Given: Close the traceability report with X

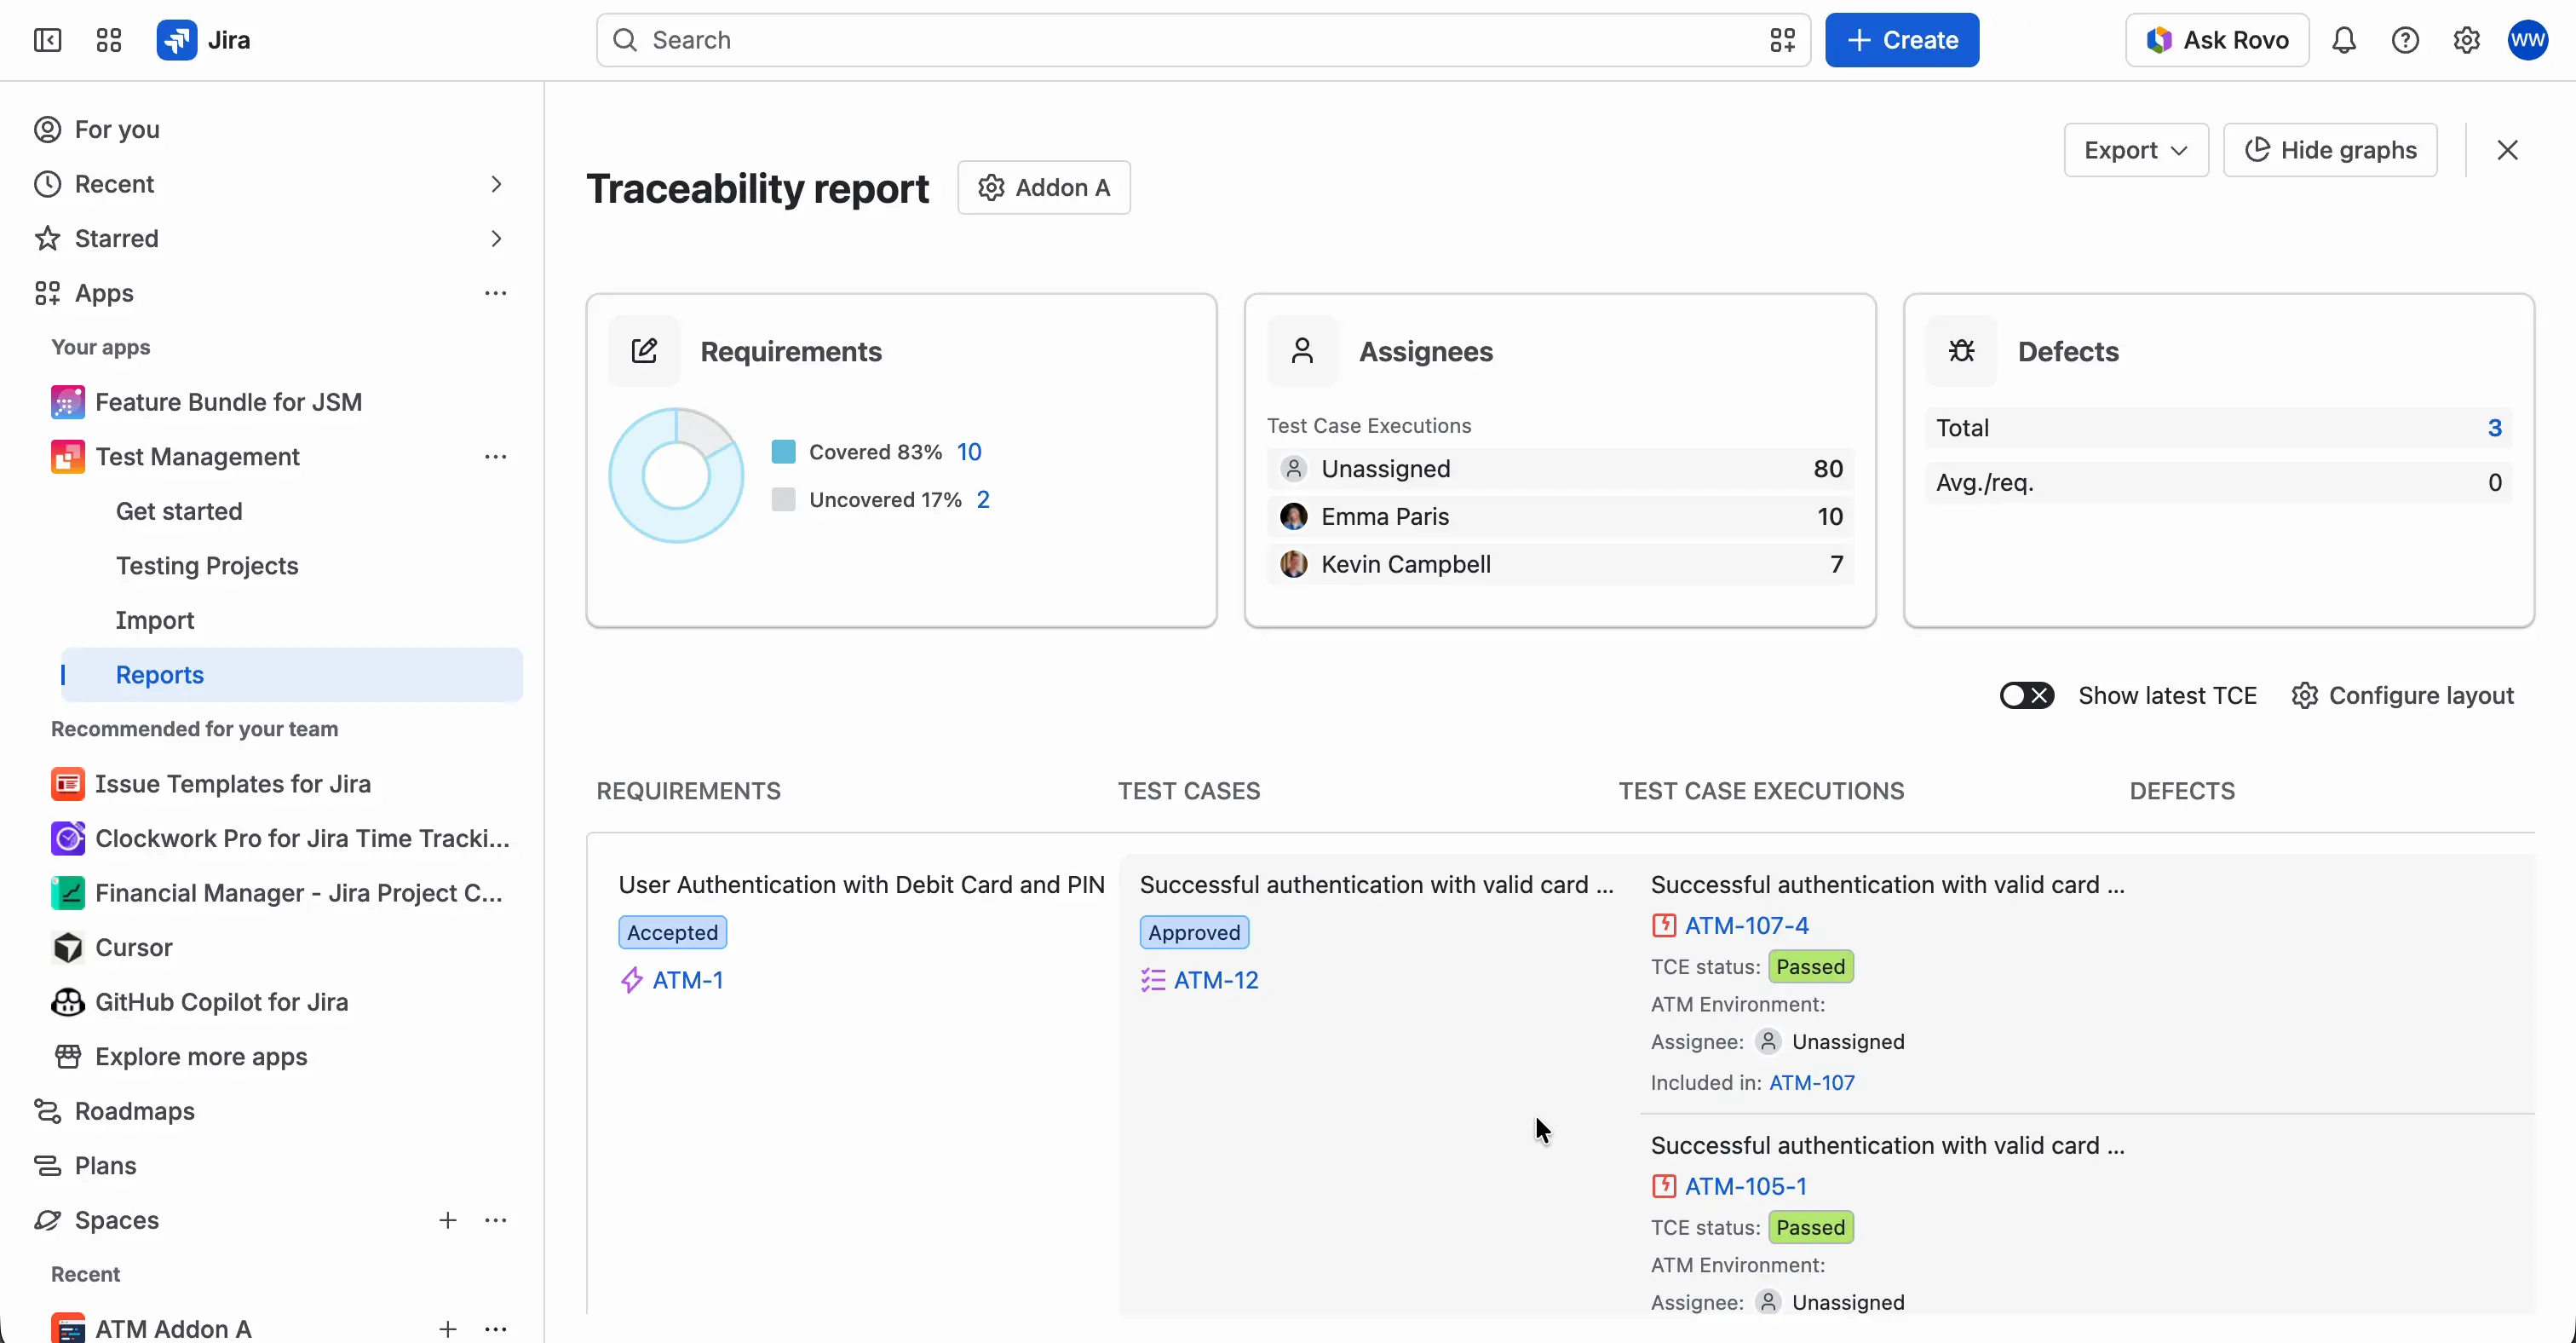Looking at the screenshot, I should coord(2507,150).
